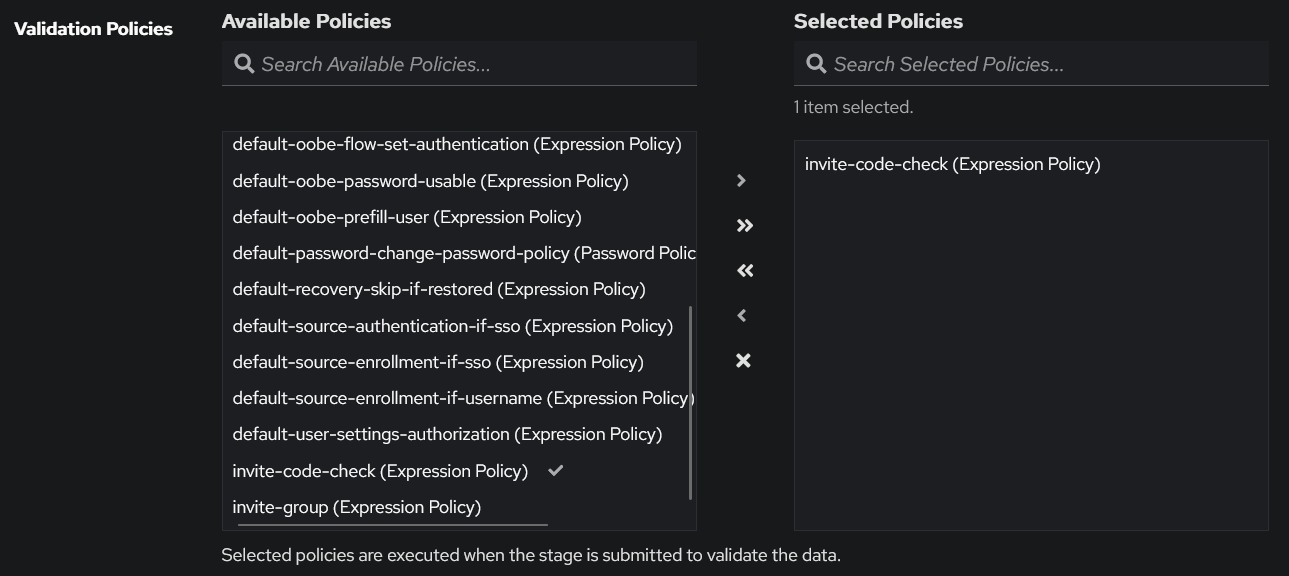Click the magnifier icon in Available Policies search
The width and height of the screenshot is (1289, 576).
point(244,63)
